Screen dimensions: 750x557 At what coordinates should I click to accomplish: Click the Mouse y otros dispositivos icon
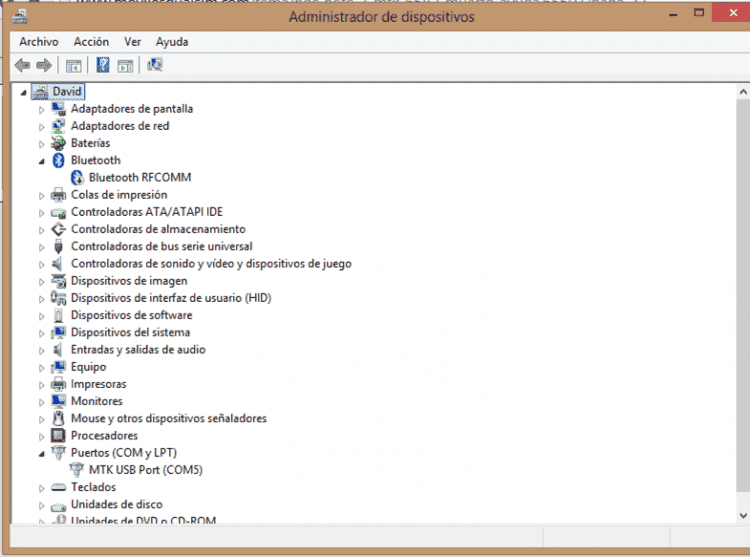[x=58, y=419]
